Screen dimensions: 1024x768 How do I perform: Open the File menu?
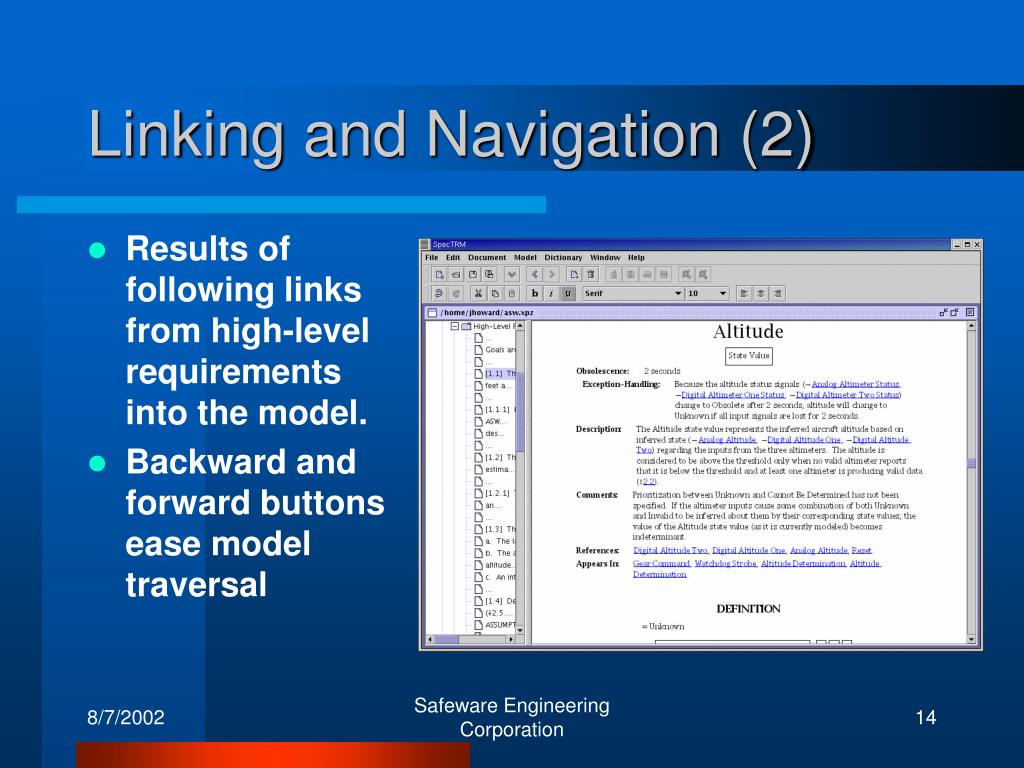432,257
